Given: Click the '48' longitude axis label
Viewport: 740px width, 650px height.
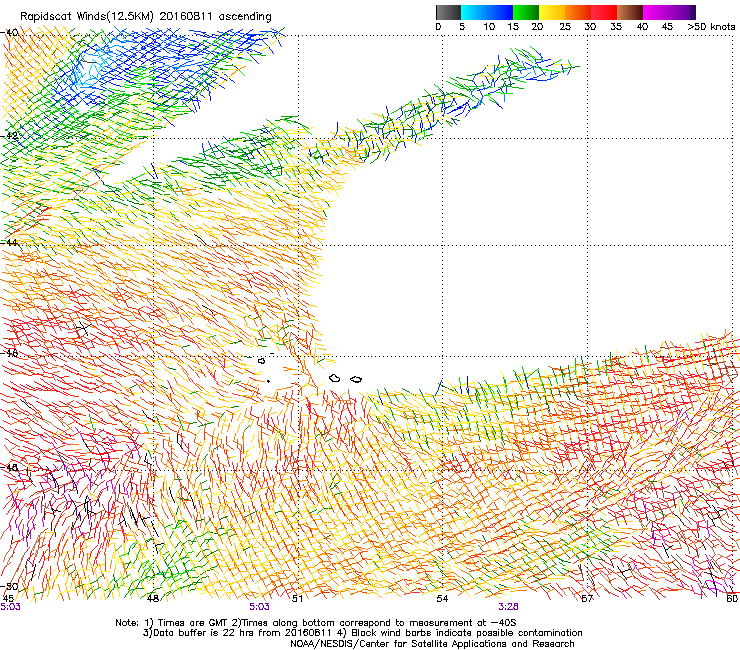Looking at the screenshot, I should pyautogui.click(x=152, y=599).
